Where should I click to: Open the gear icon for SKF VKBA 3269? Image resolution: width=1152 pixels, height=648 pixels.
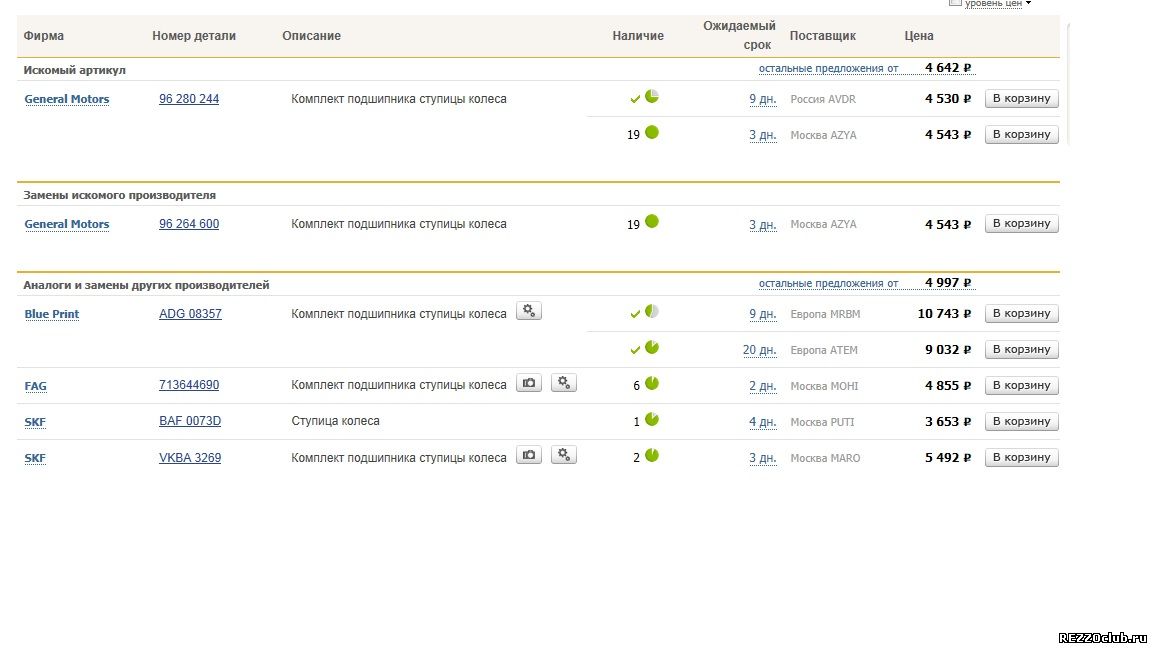coord(564,455)
